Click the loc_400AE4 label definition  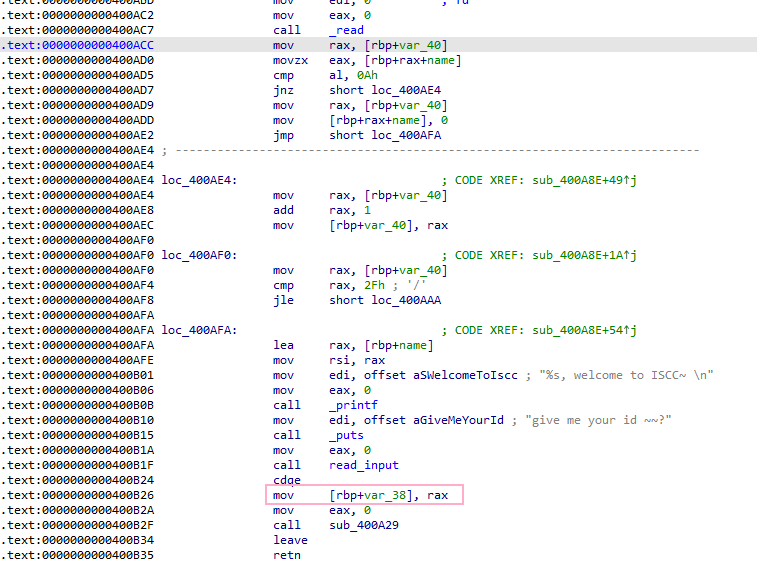click(x=198, y=180)
